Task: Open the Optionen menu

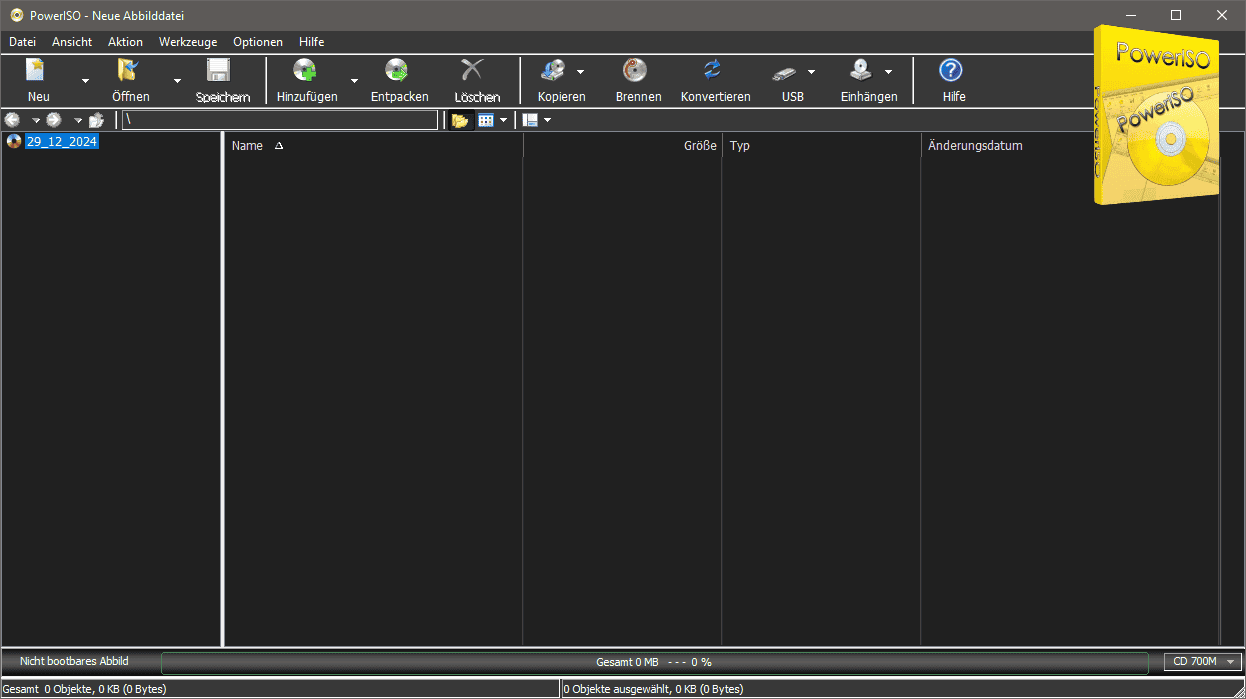Action: coord(258,42)
